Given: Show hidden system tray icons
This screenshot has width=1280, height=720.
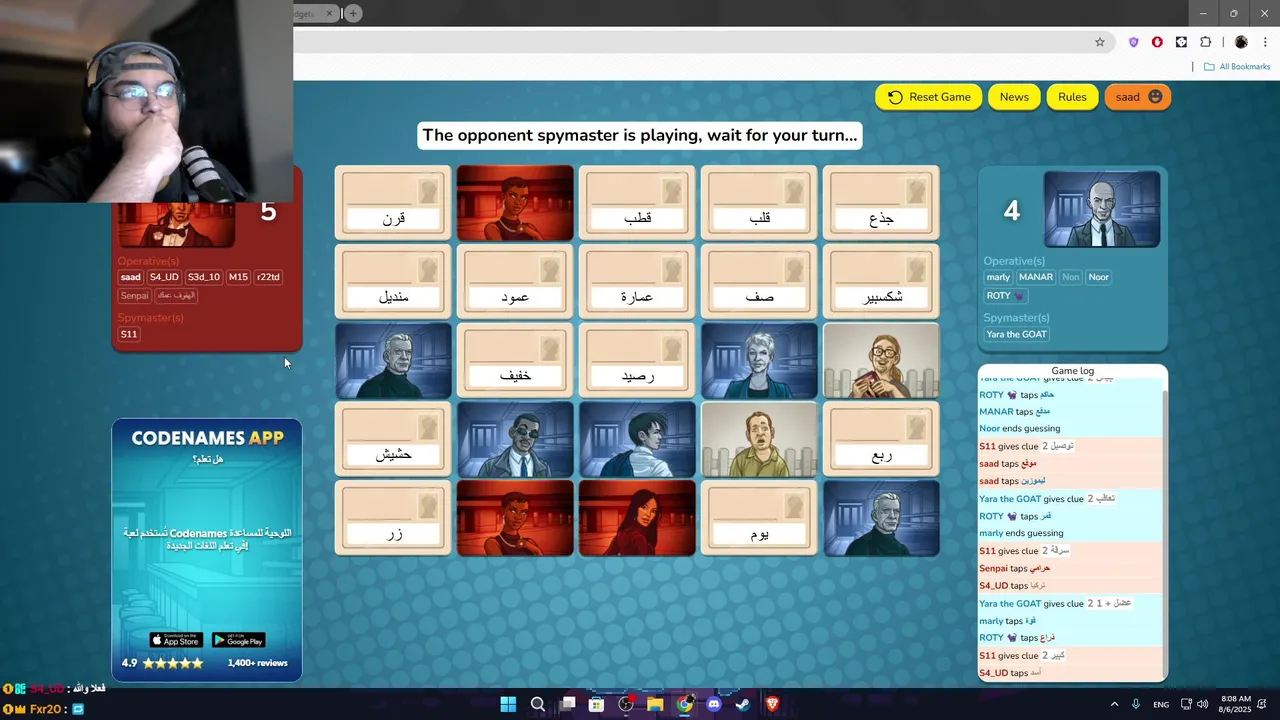Looking at the screenshot, I should [x=1114, y=704].
